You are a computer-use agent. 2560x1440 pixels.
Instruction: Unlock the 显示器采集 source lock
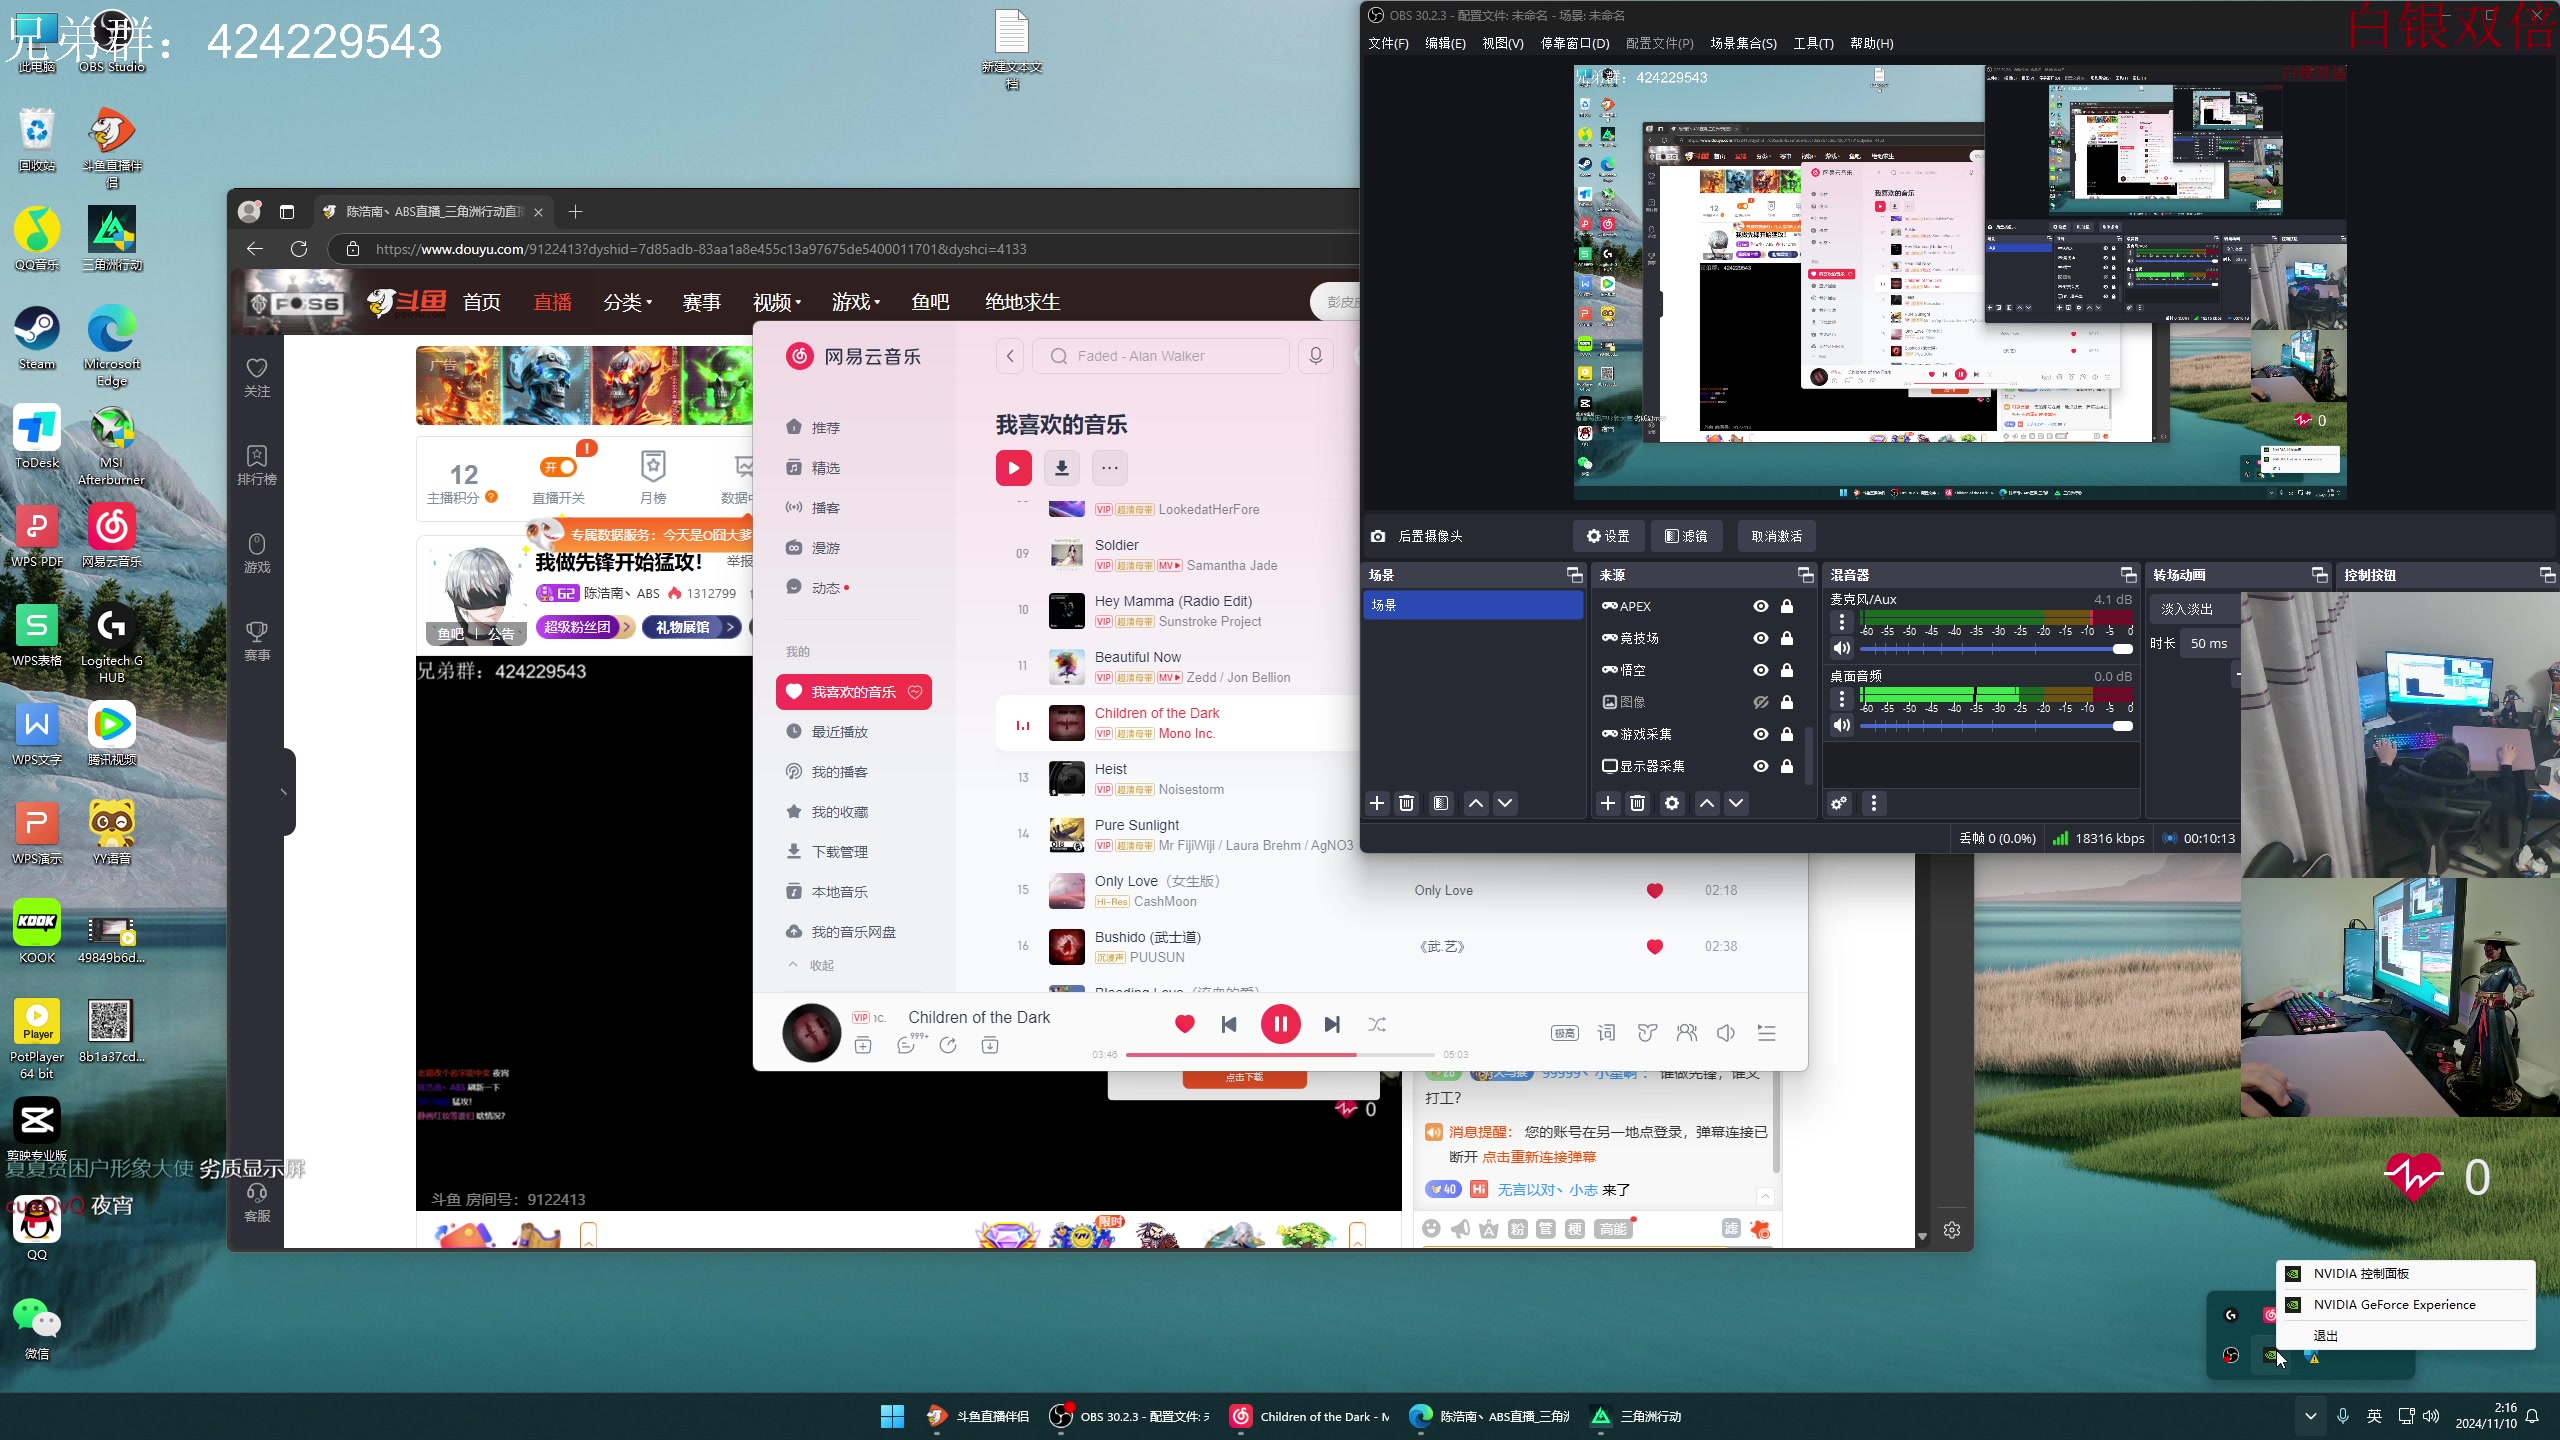[x=1787, y=766]
